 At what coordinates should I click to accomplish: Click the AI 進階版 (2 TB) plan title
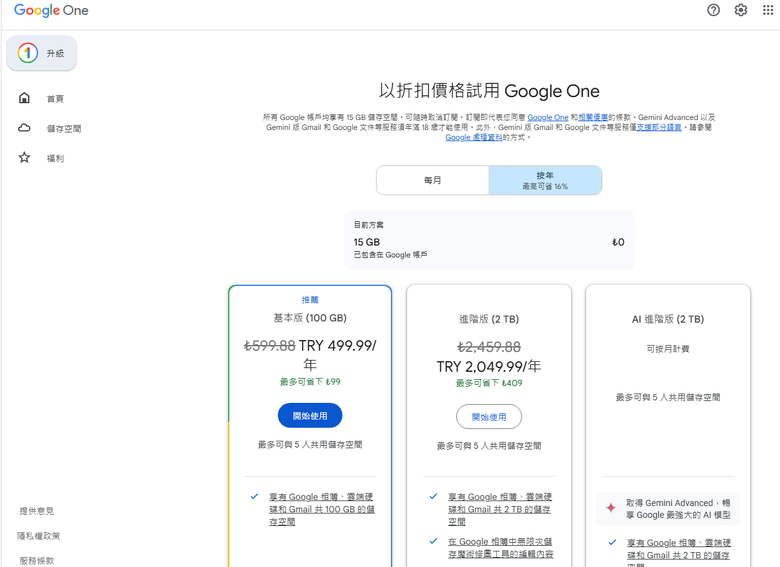coord(668,319)
